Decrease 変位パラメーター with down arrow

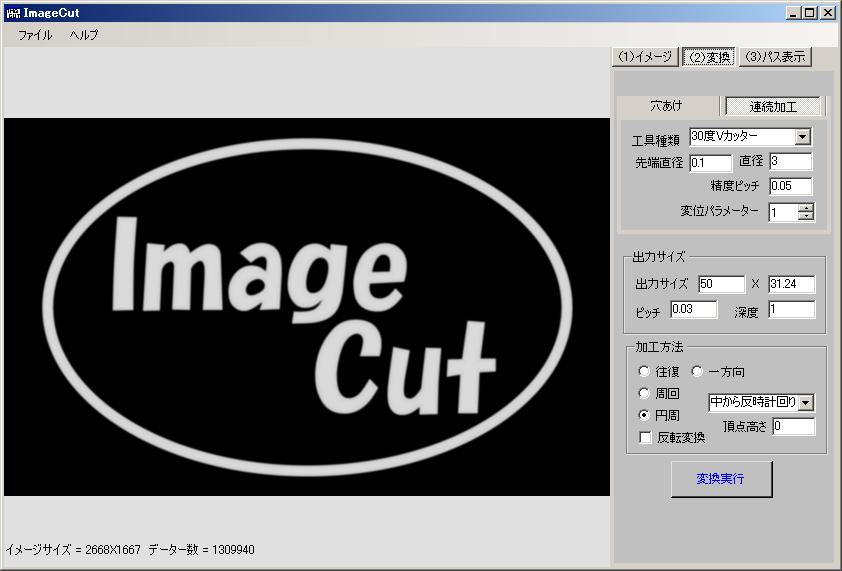pyautogui.click(x=805, y=216)
